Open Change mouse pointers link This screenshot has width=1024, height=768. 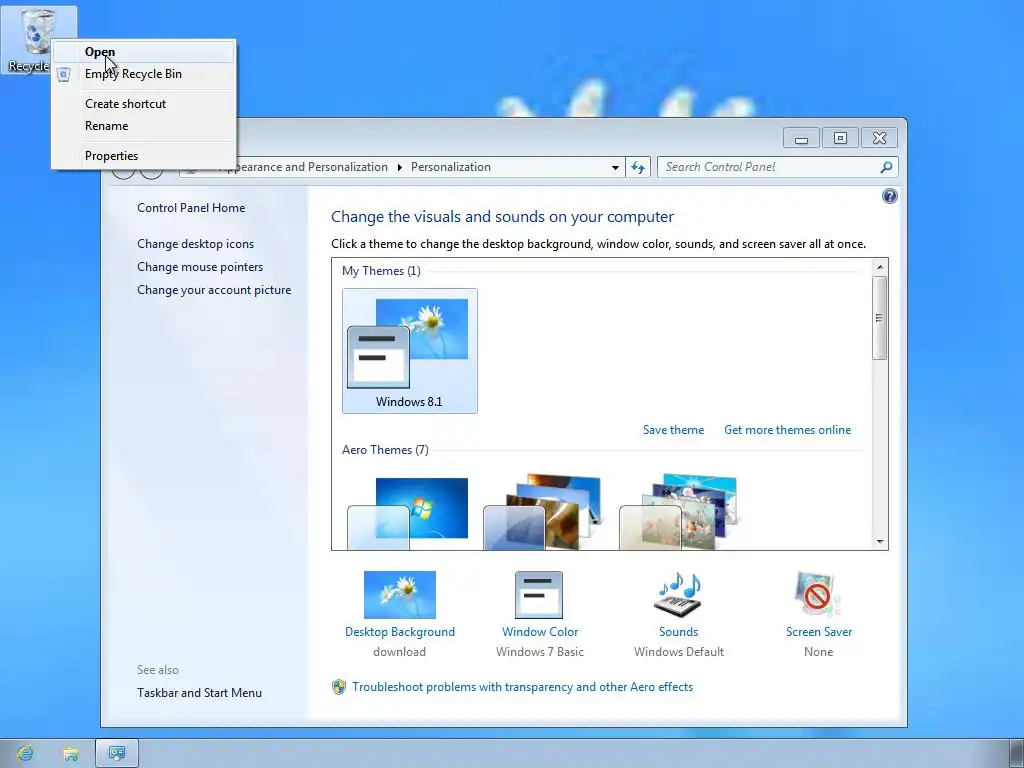coord(200,266)
